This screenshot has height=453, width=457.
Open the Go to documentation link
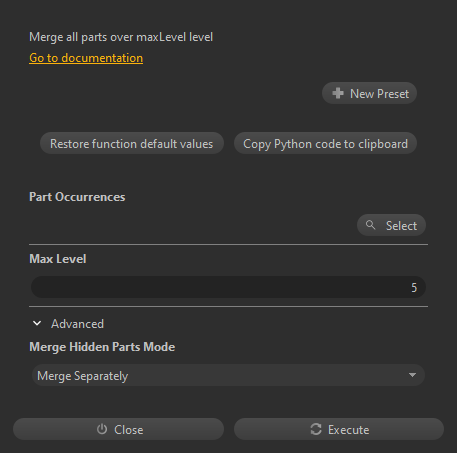[86, 58]
